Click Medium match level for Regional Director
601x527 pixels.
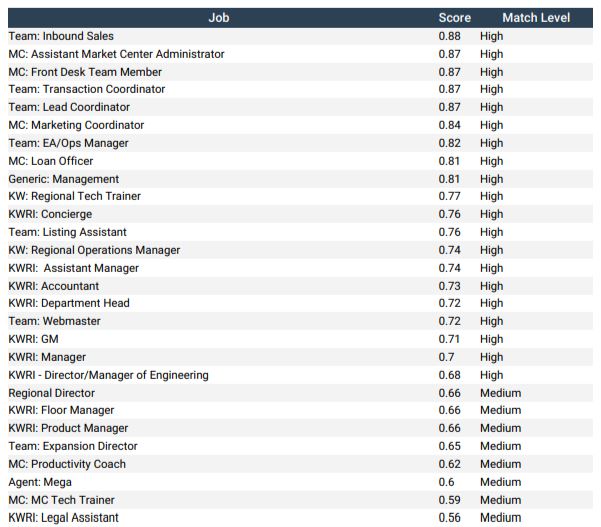[x=501, y=393]
